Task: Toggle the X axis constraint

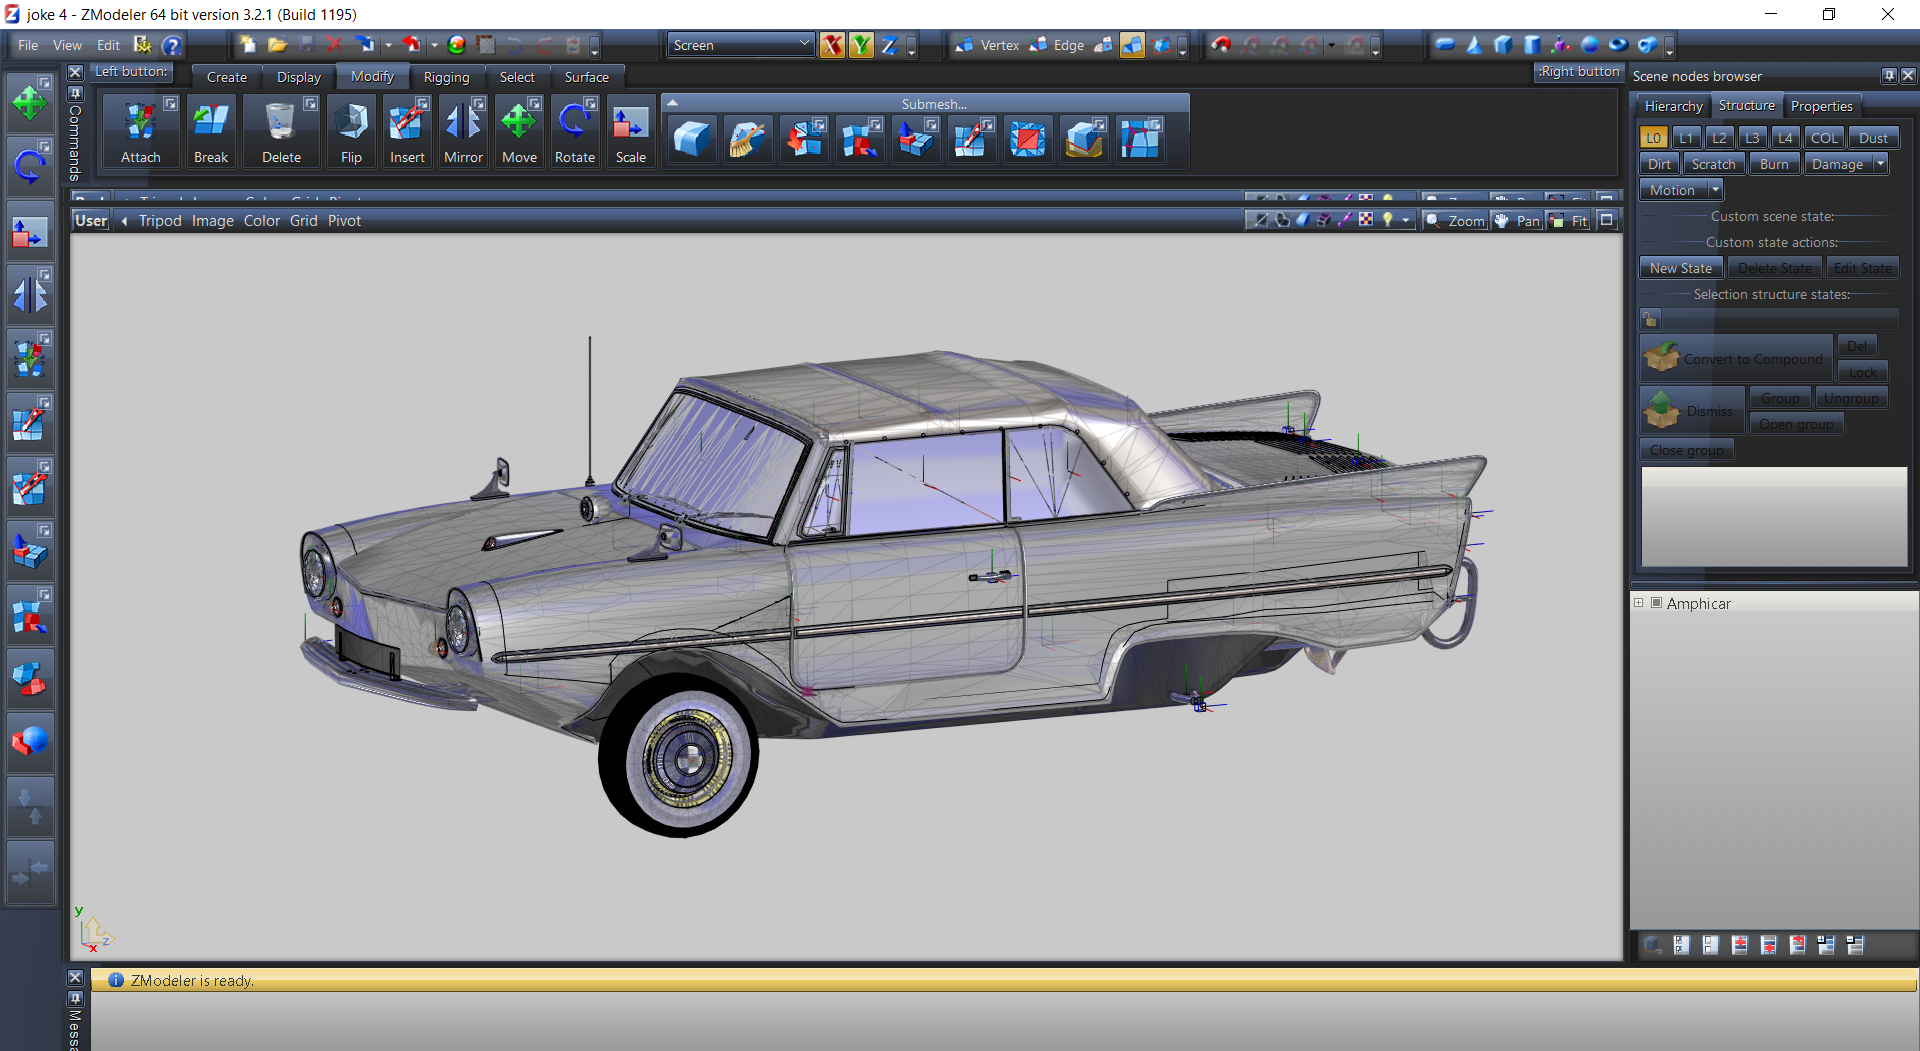Action: pyautogui.click(x=831, y=45)
